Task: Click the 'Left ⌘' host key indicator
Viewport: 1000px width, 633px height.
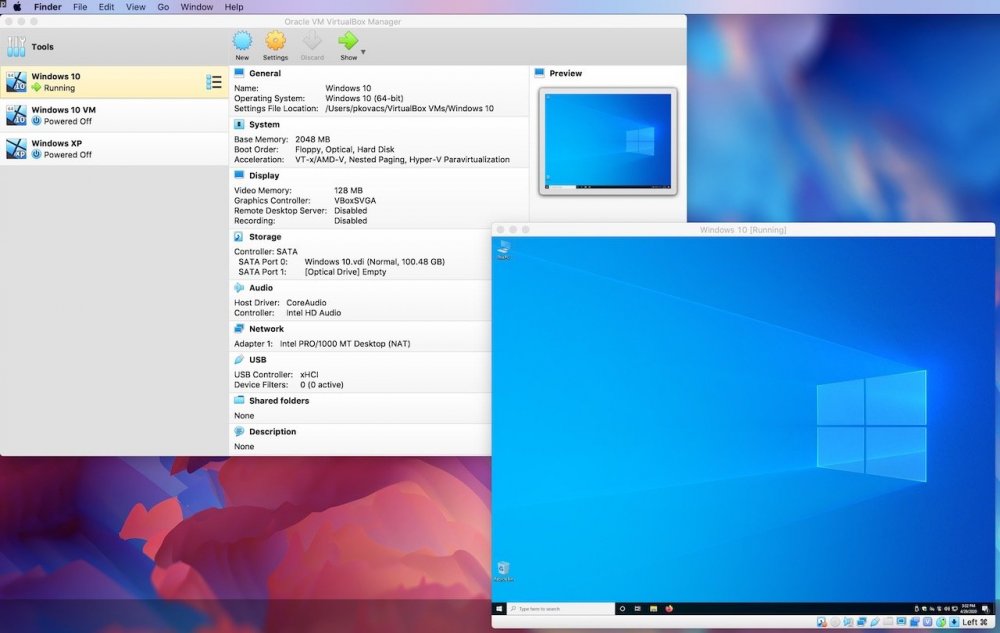Action: tap(976, 622)
